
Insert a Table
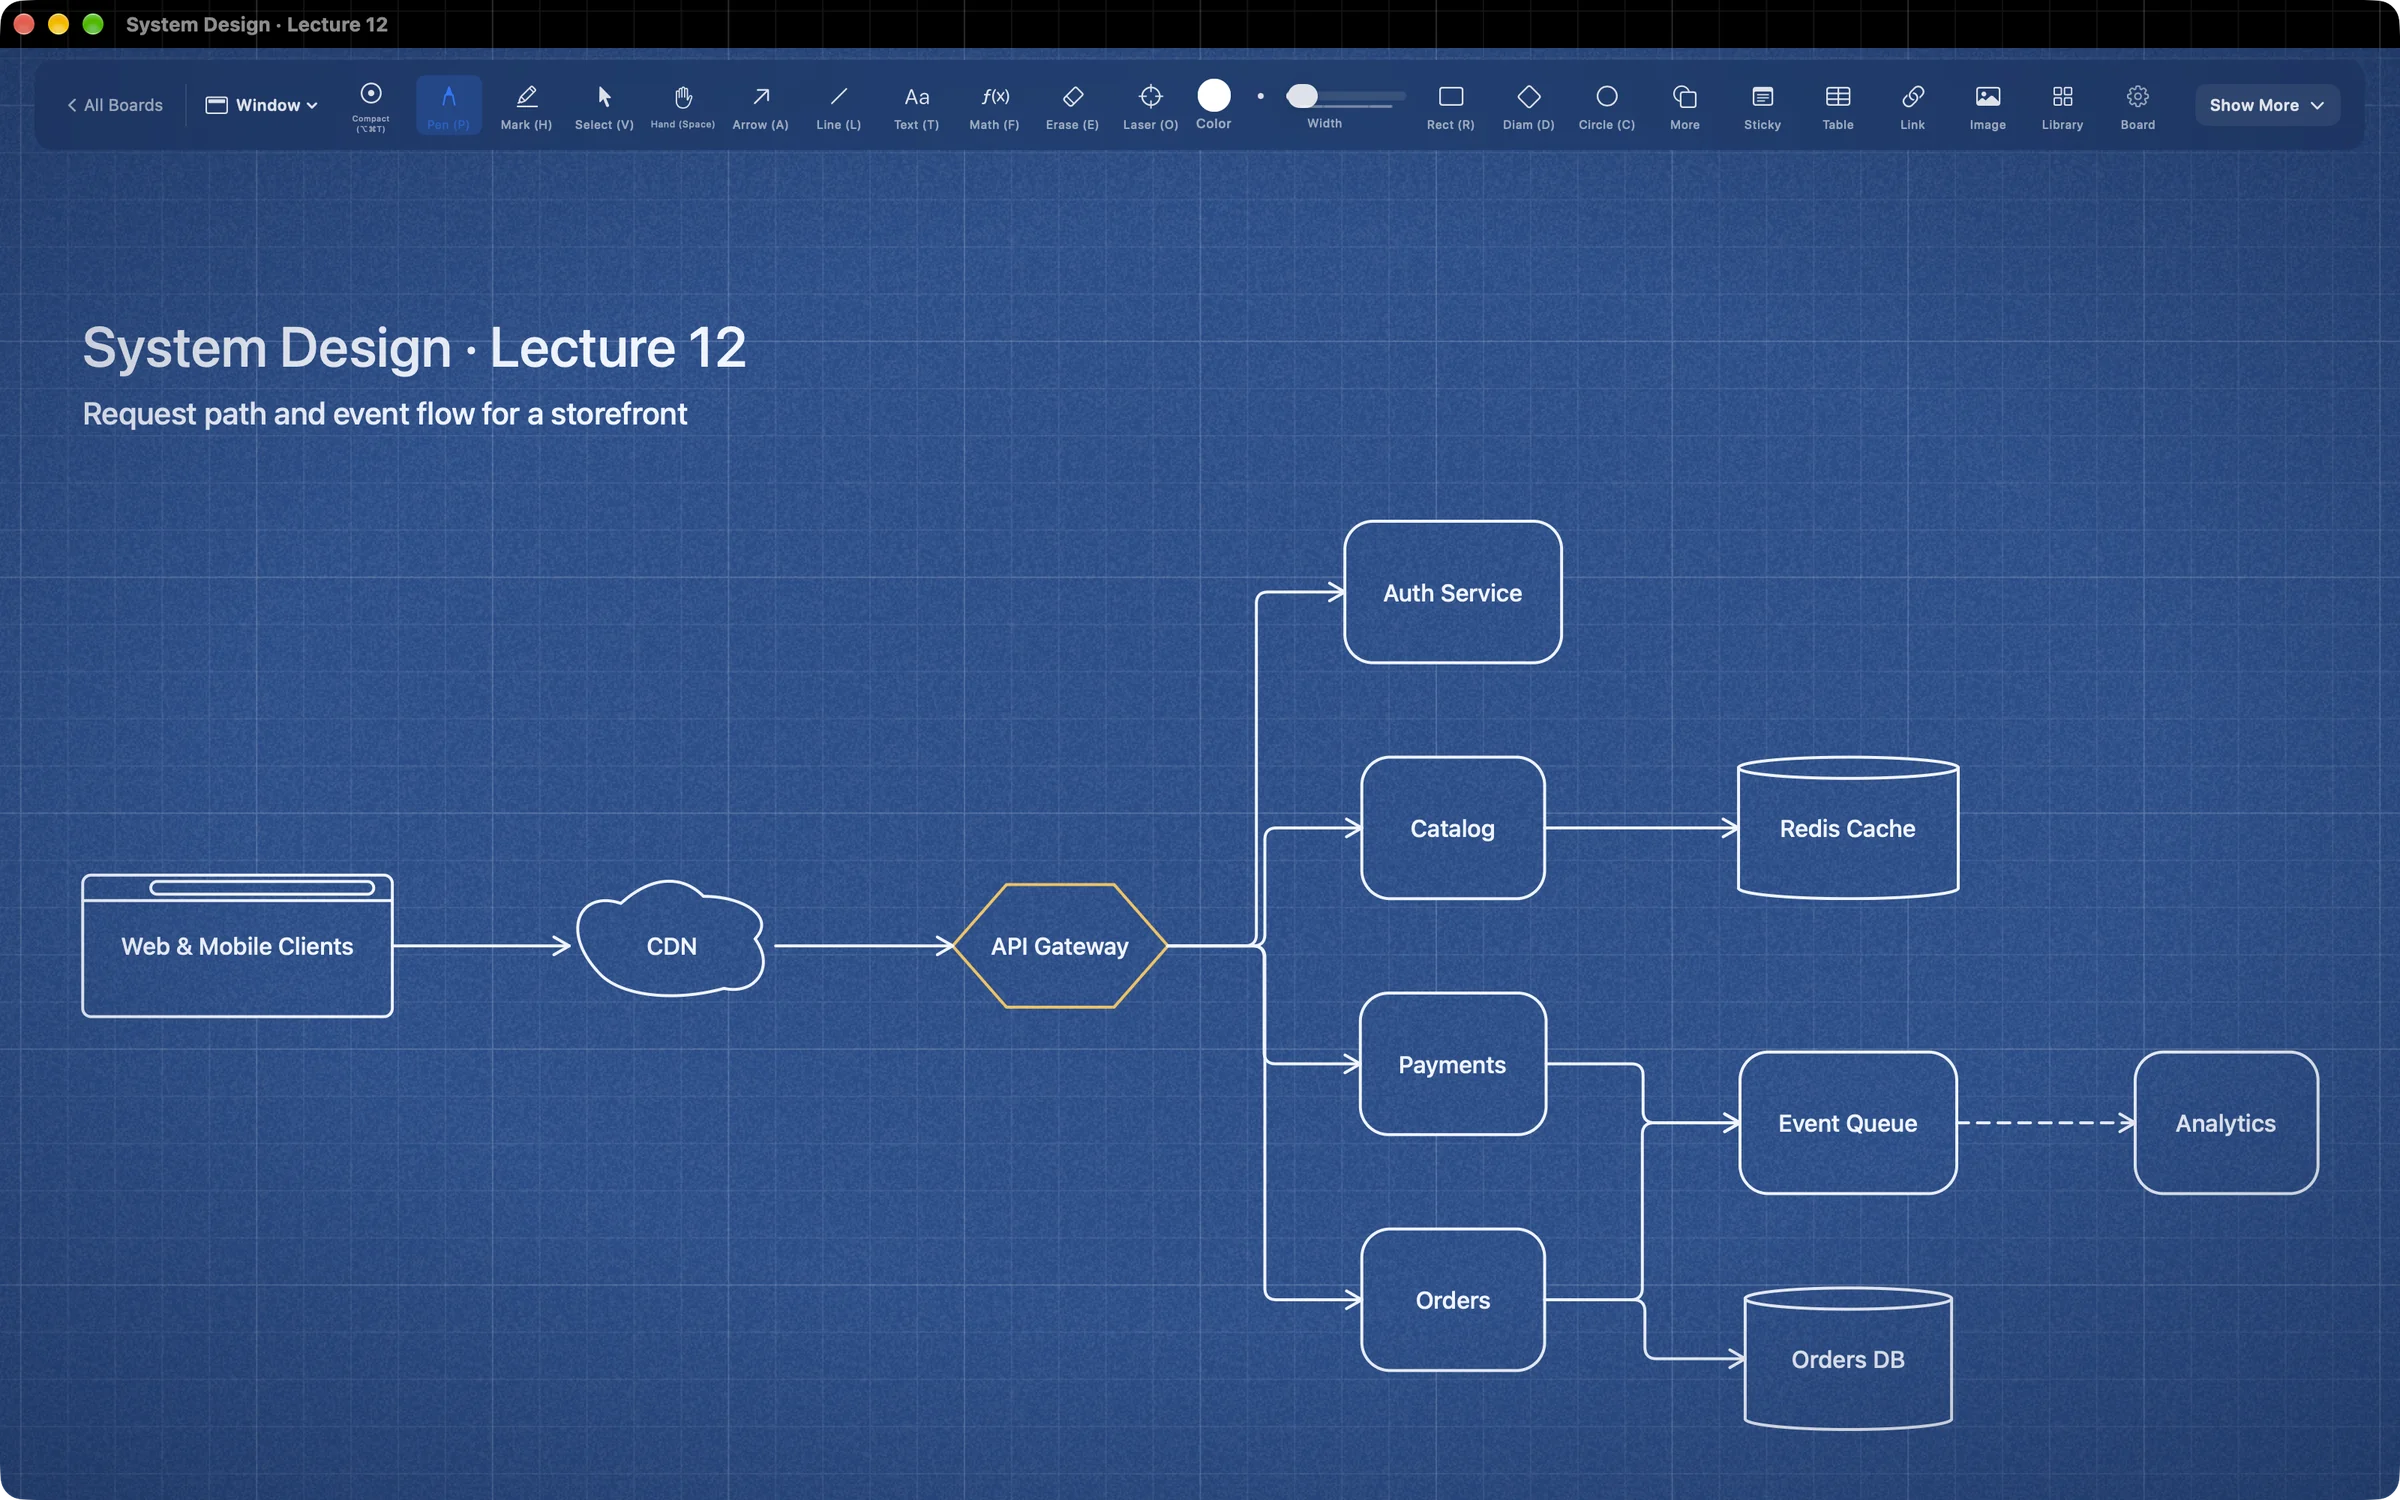click(1837, 105)
